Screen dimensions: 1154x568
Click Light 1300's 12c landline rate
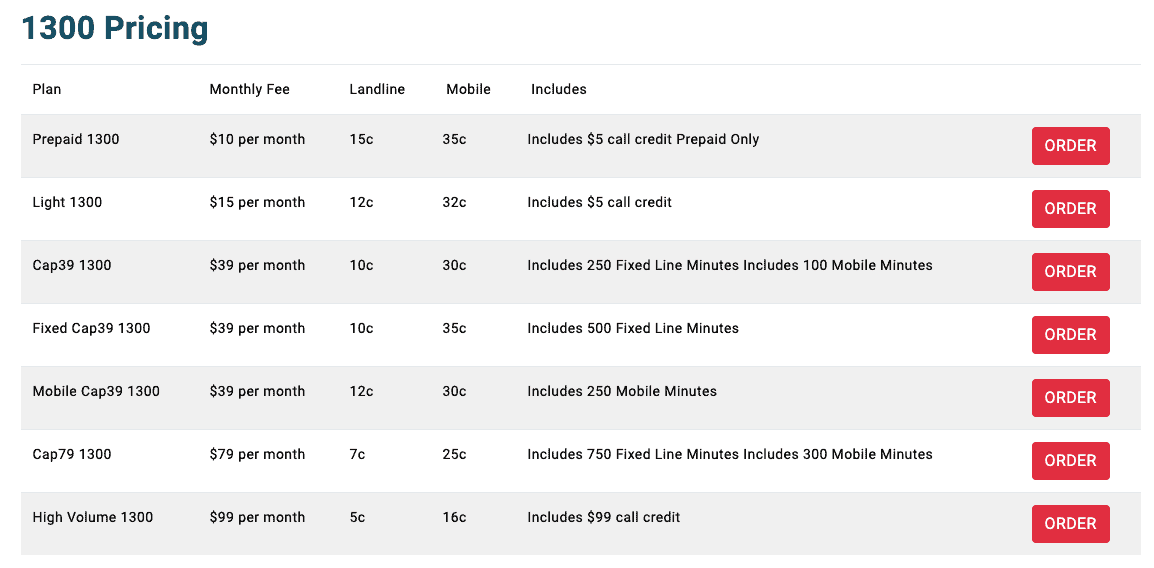[x=361, y=202]
